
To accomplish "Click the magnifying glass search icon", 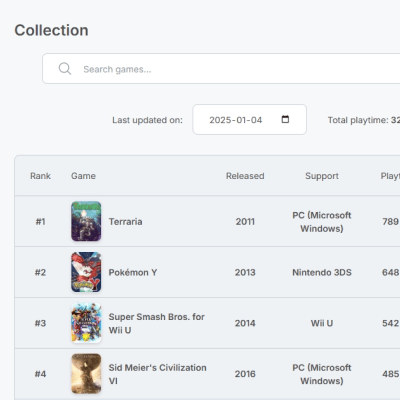I will [65, 69].
